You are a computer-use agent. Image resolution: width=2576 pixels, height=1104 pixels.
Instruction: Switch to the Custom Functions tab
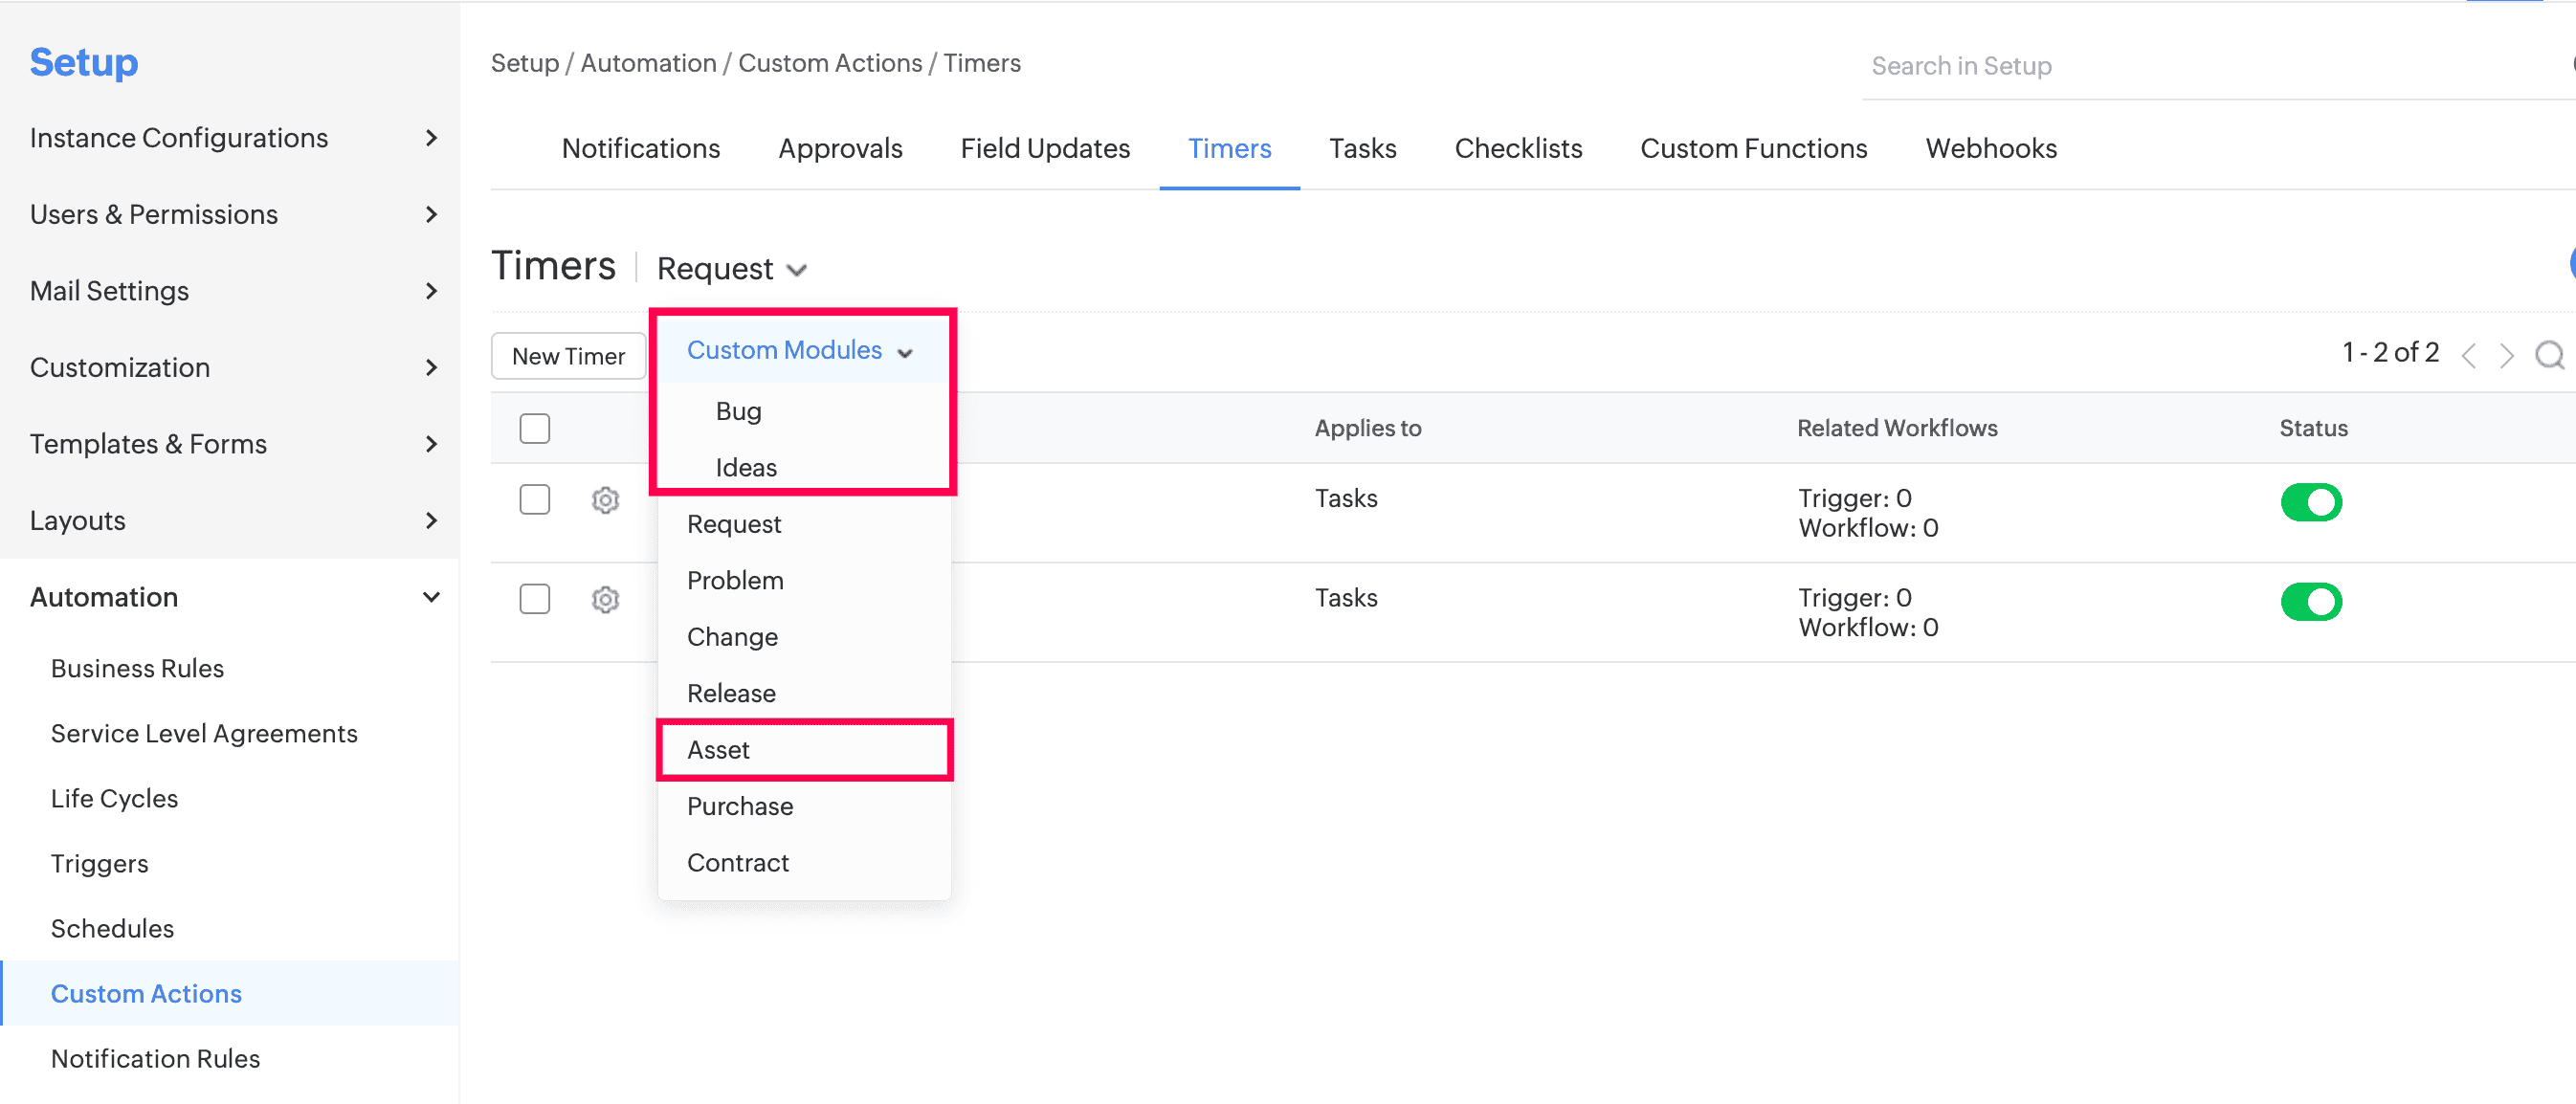(1753, 149)
